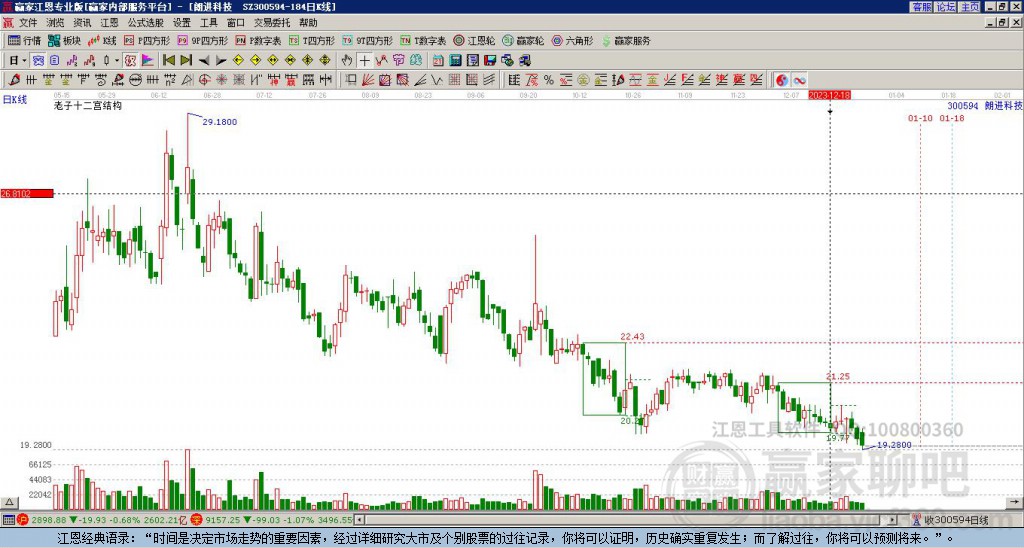
Task: Click the triangle button beside volume panel
Action: click(8, 502)
